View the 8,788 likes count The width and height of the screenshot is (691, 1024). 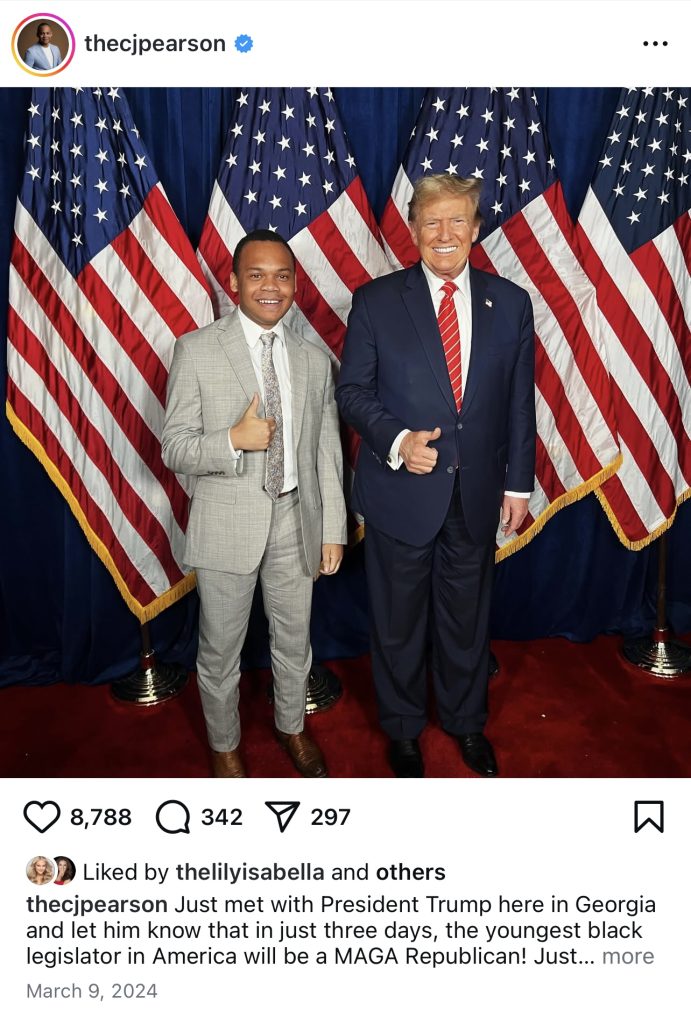pos(101,817)
